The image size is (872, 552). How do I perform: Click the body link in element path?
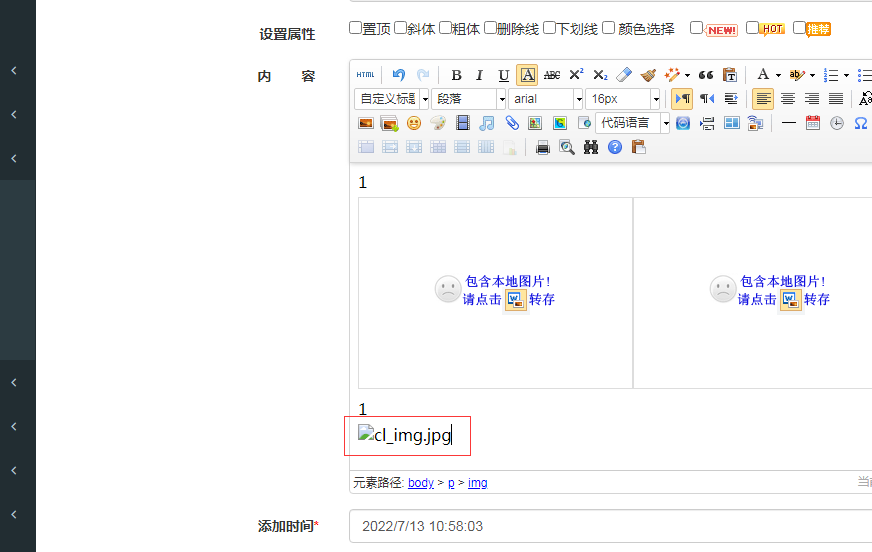click(420, 483)
